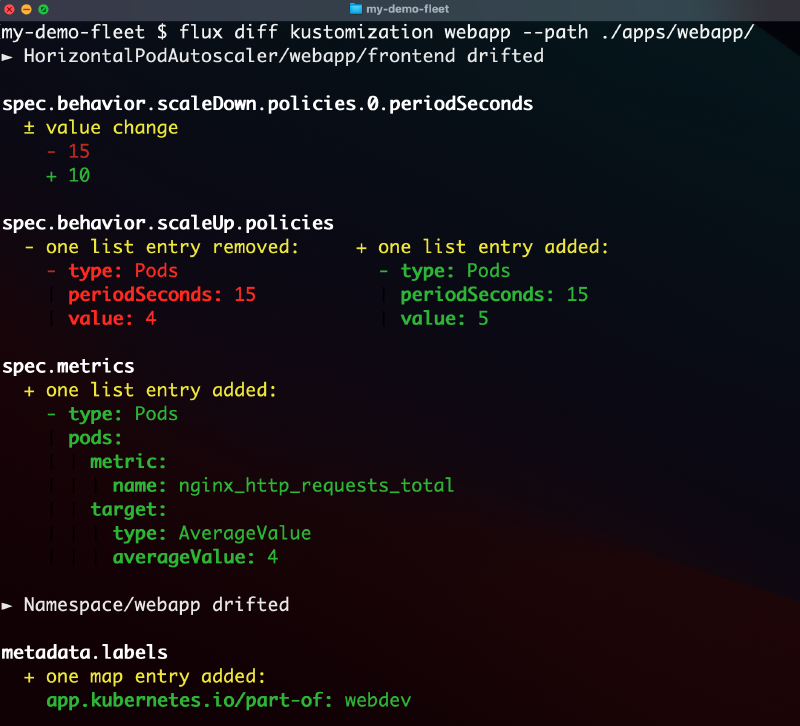Select the spec.behavior.scaleUp.policies heading

[167, 223]
